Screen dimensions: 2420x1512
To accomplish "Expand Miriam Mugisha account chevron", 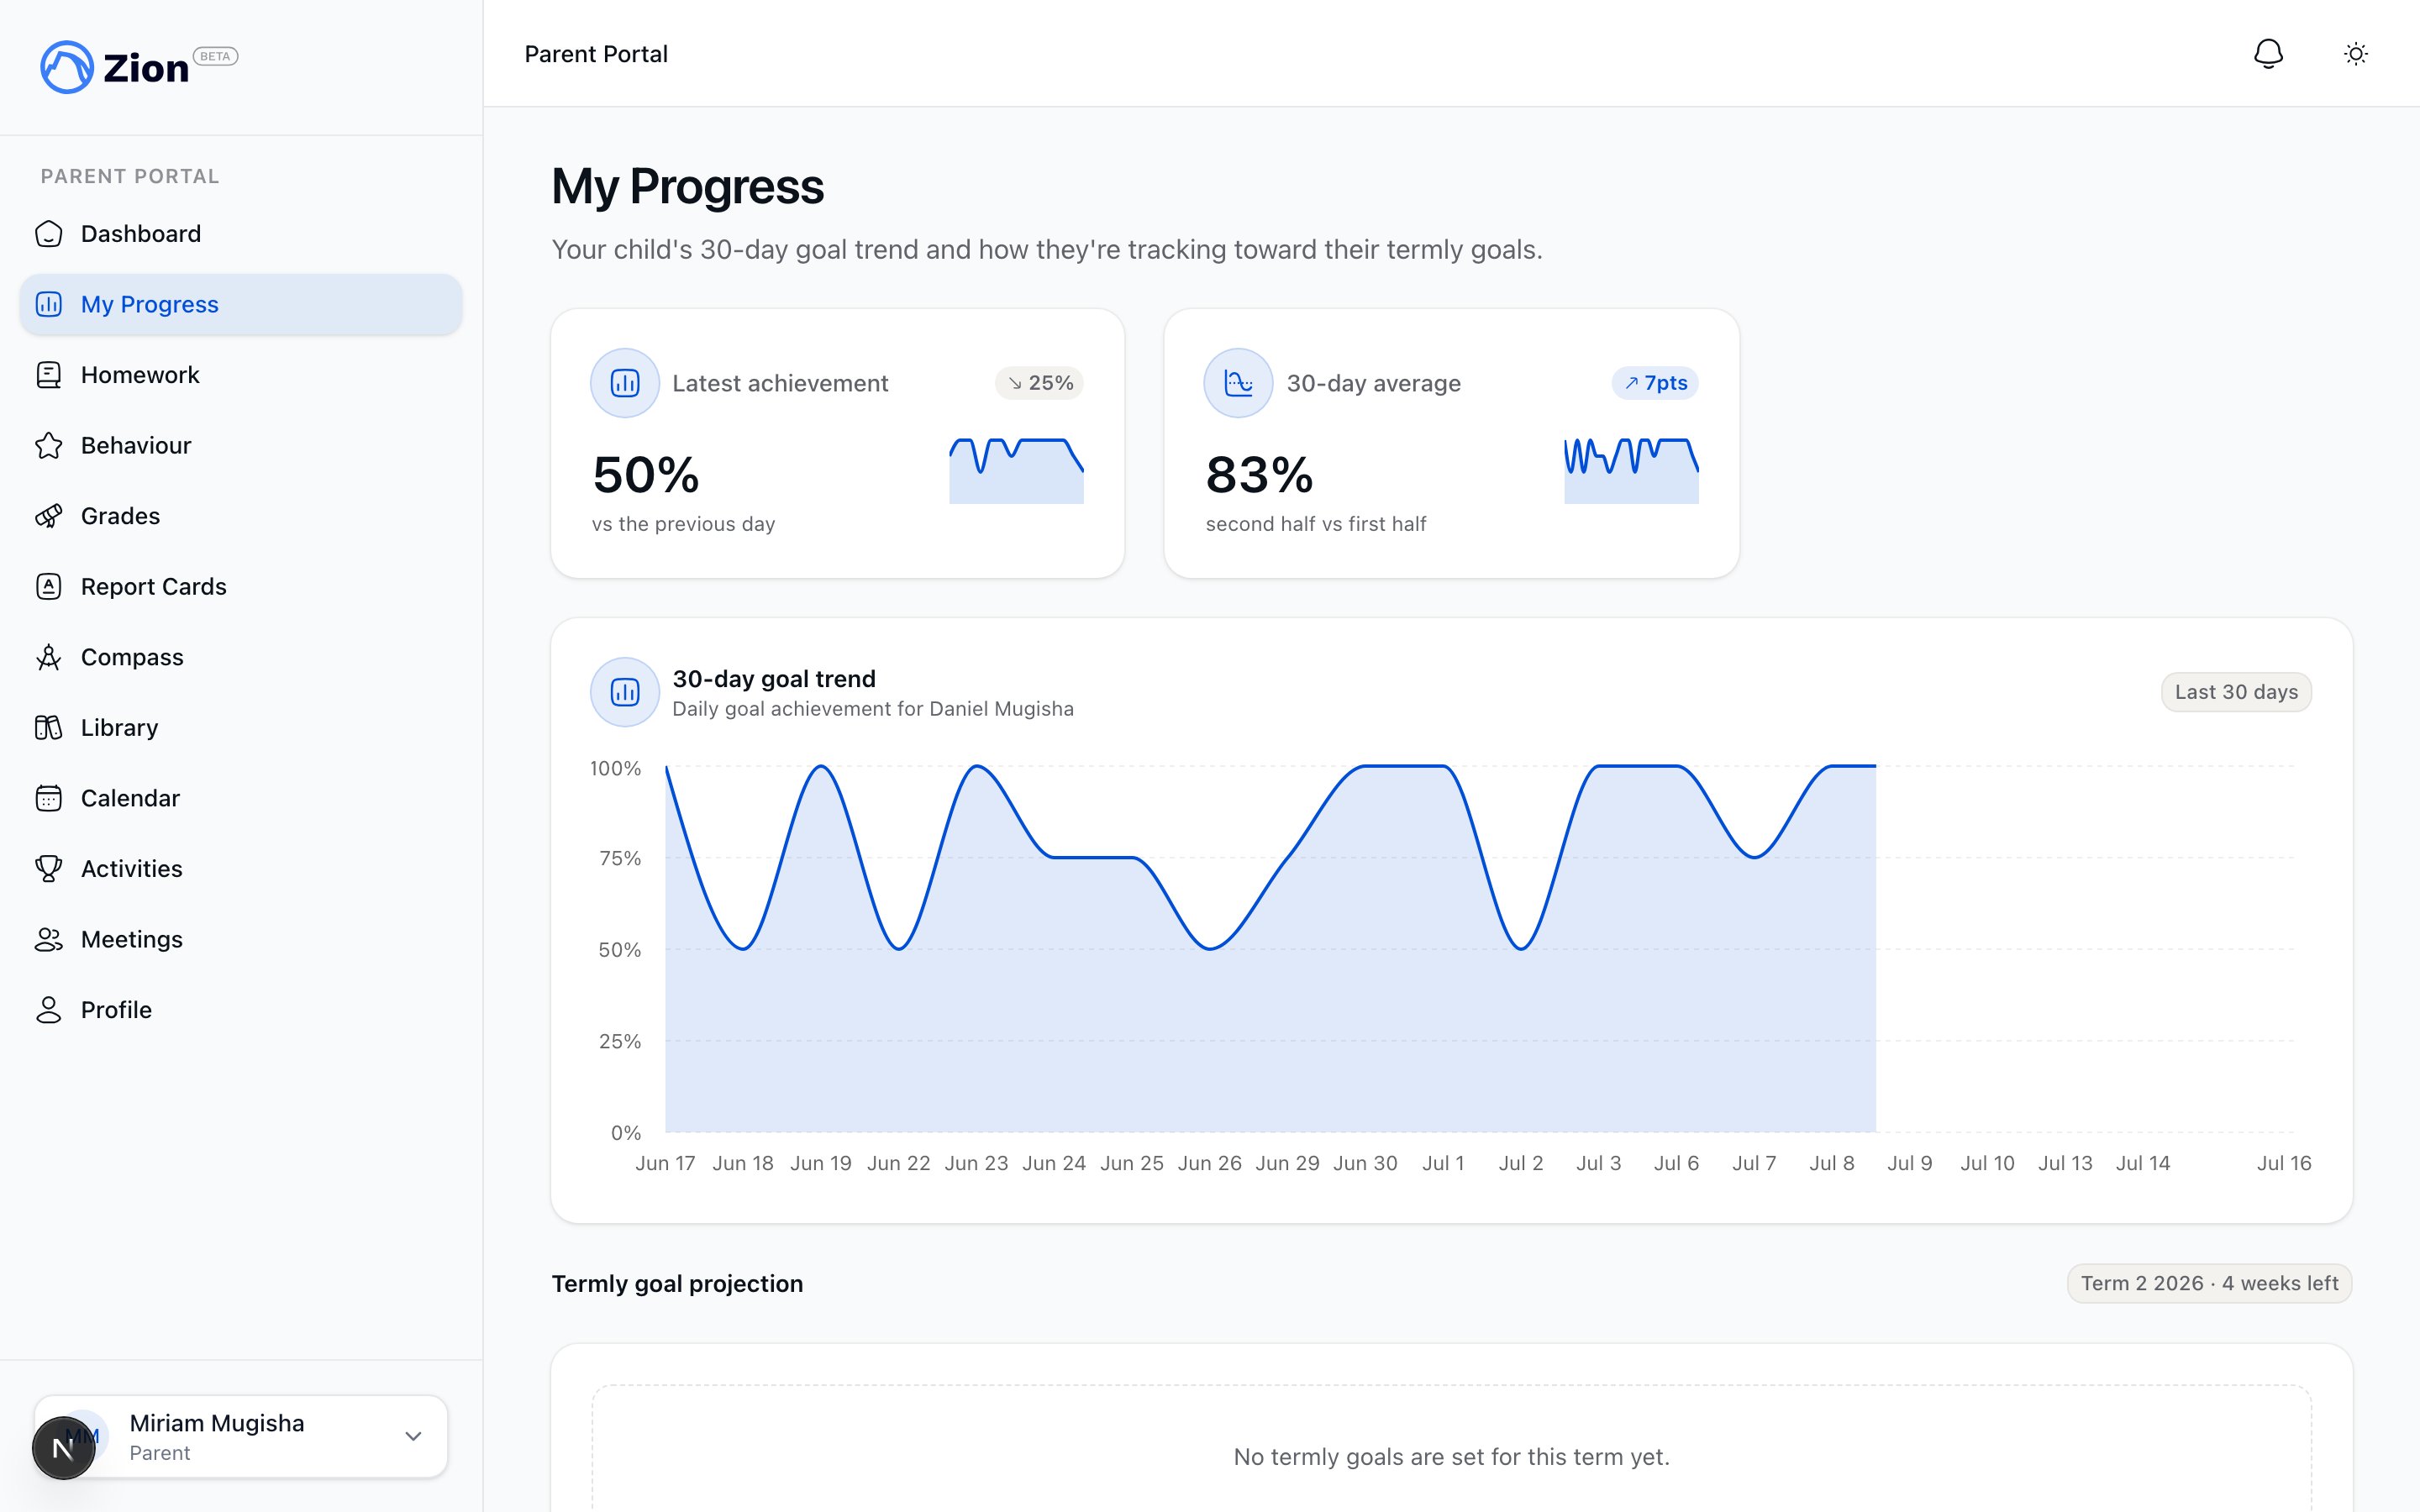I will coord(413,1436).
